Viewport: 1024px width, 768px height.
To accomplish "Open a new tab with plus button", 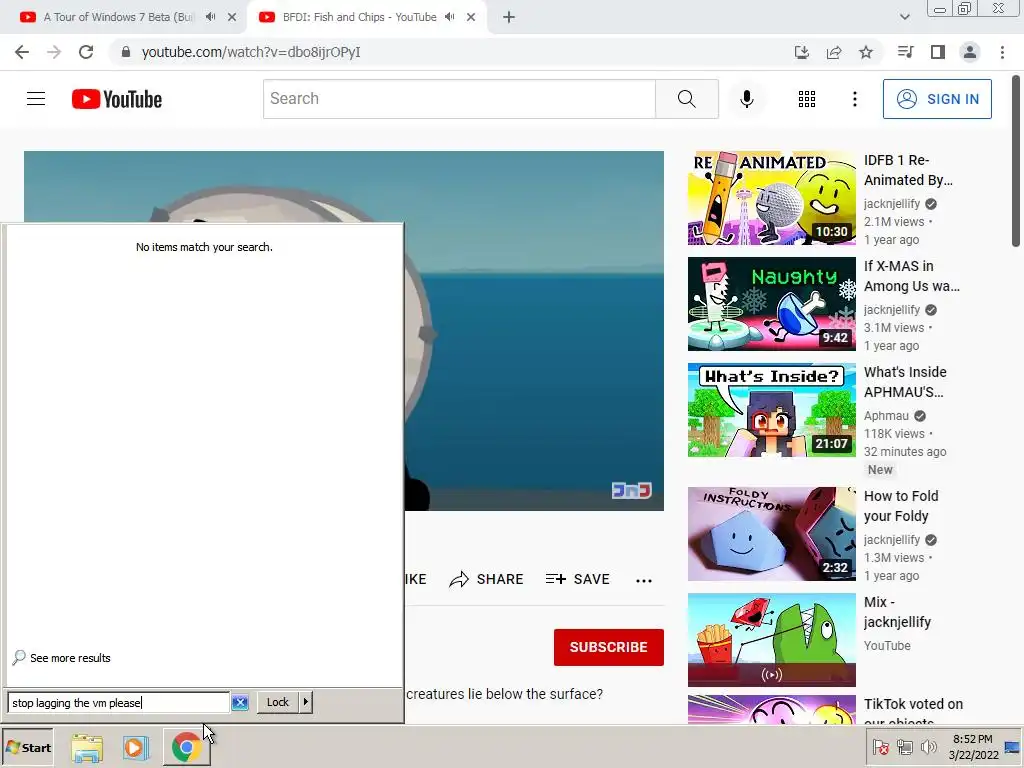I will coord(509,18).
